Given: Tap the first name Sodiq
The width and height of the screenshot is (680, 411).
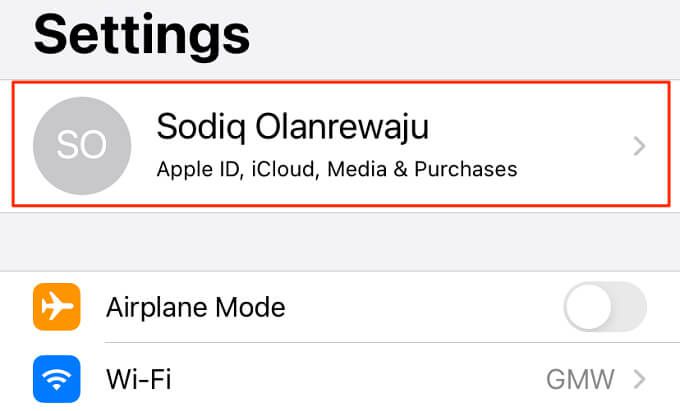Looking at the screenshot, I should pos(193,128).
